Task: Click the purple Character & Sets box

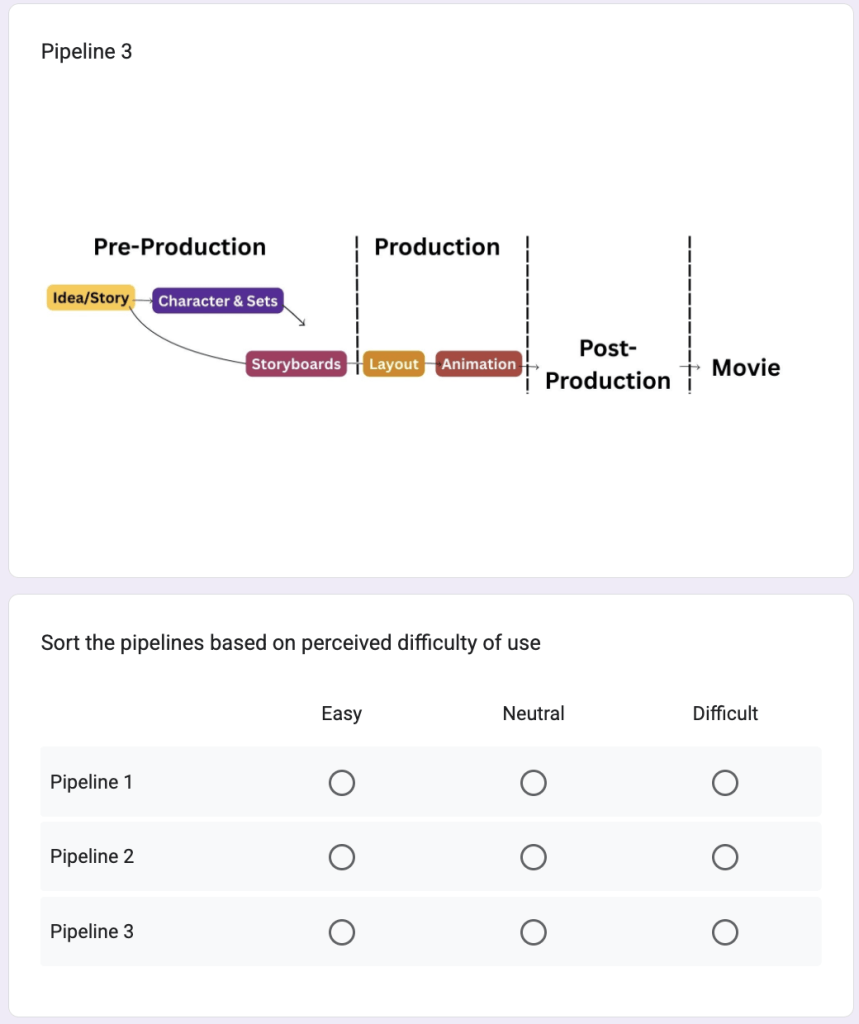Action: point(218,301)
